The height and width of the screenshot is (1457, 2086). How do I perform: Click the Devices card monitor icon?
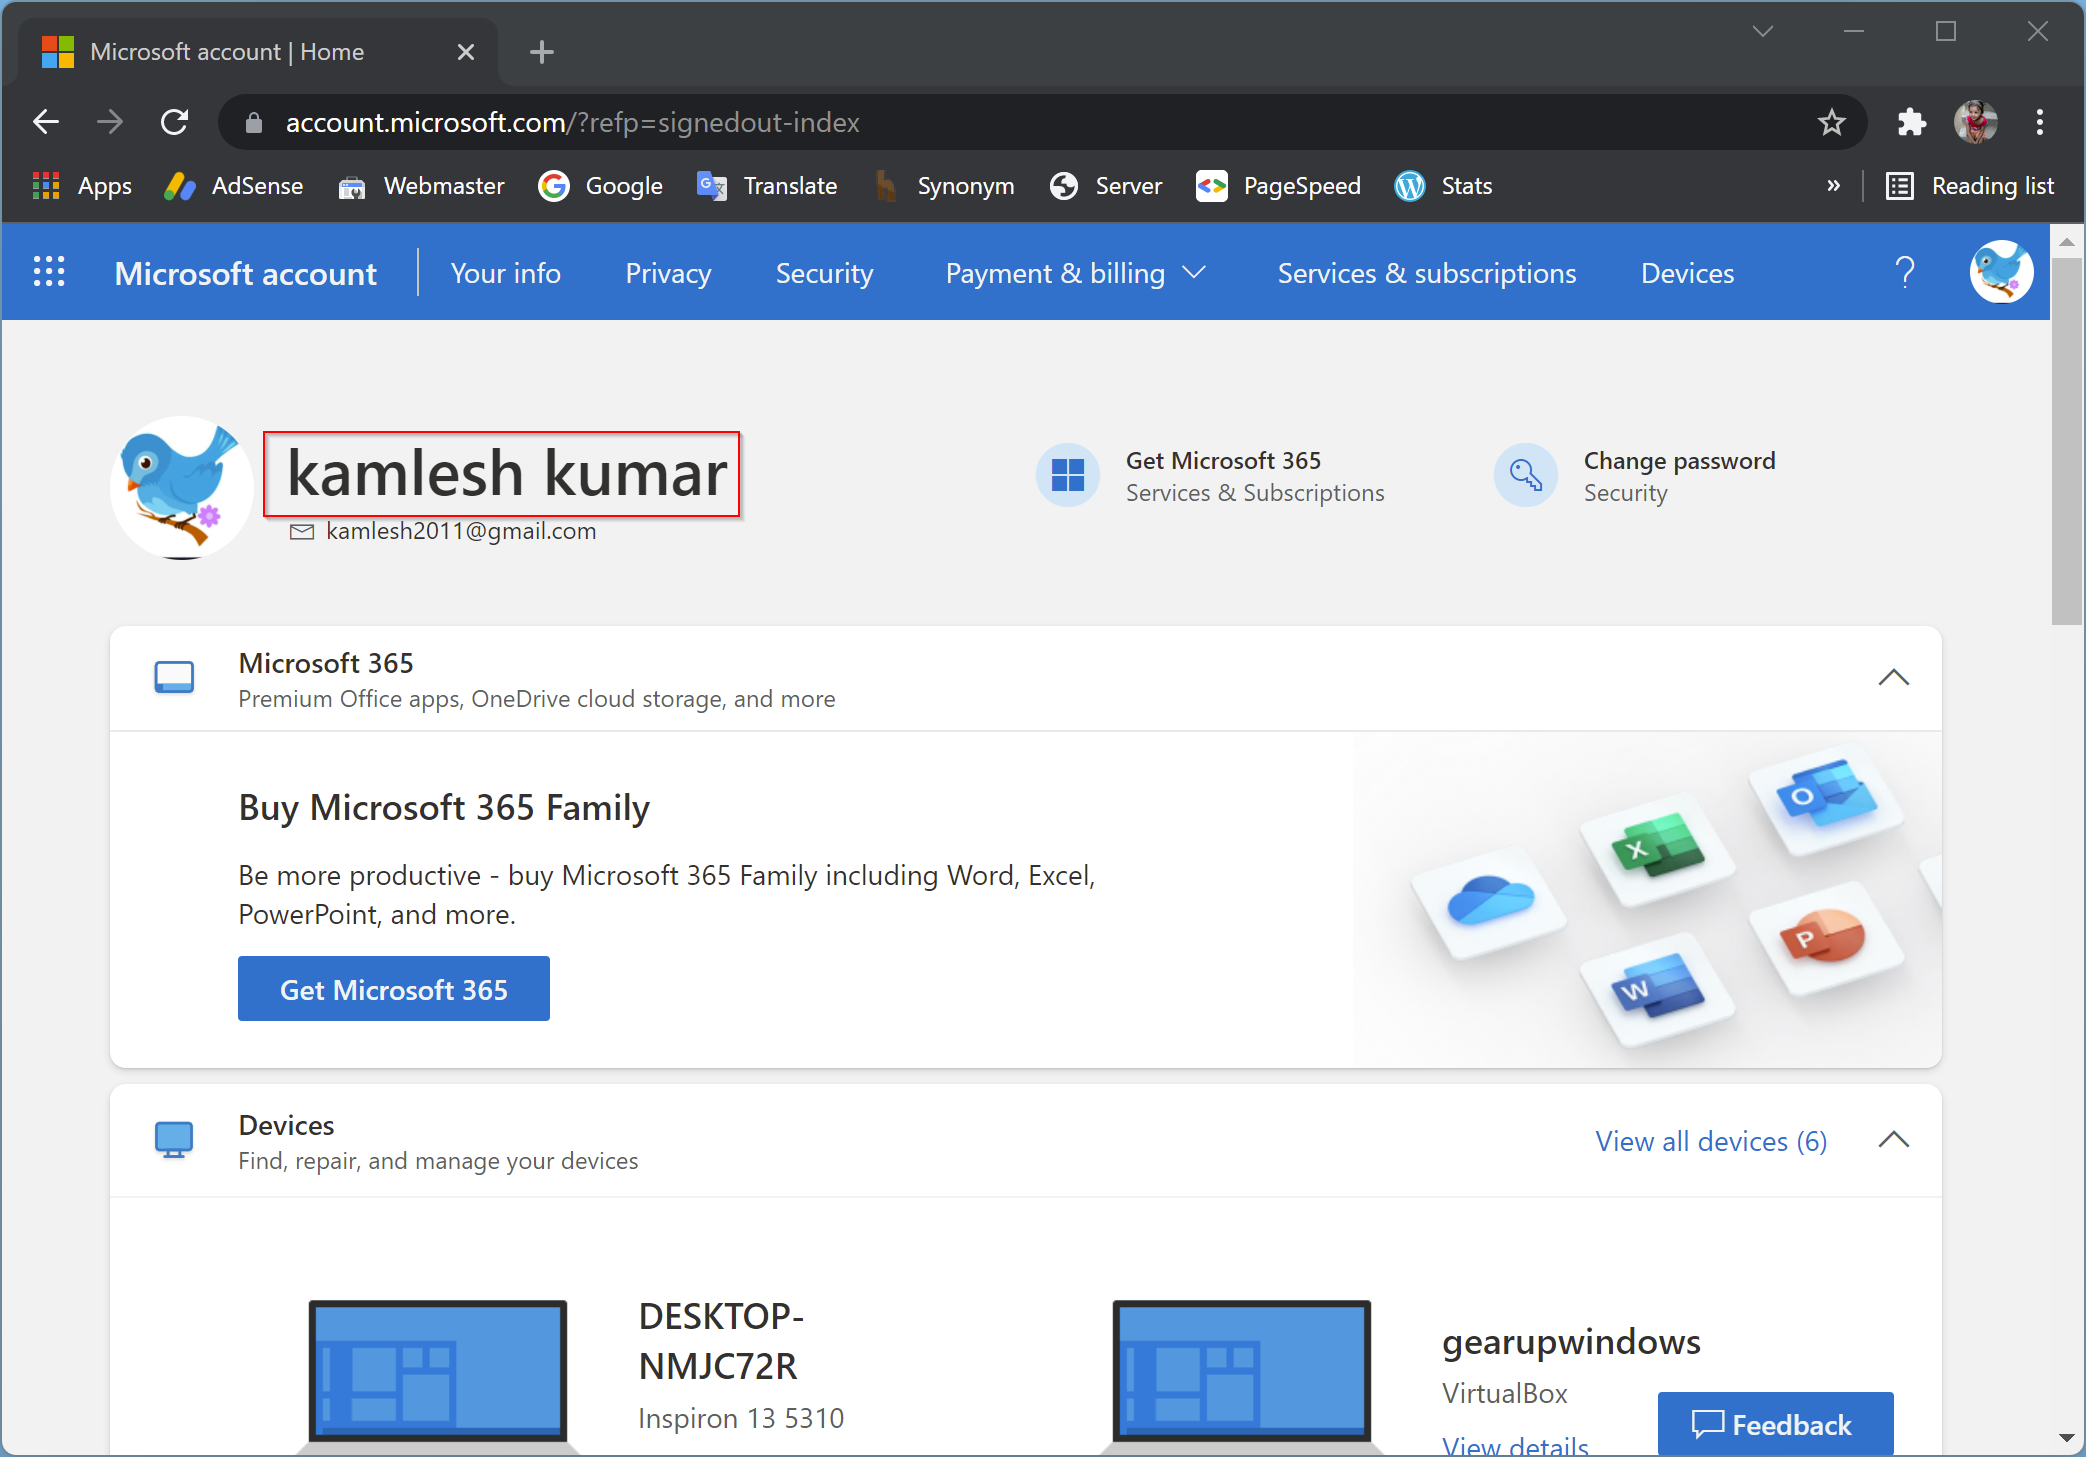(x=174, y=1140)
